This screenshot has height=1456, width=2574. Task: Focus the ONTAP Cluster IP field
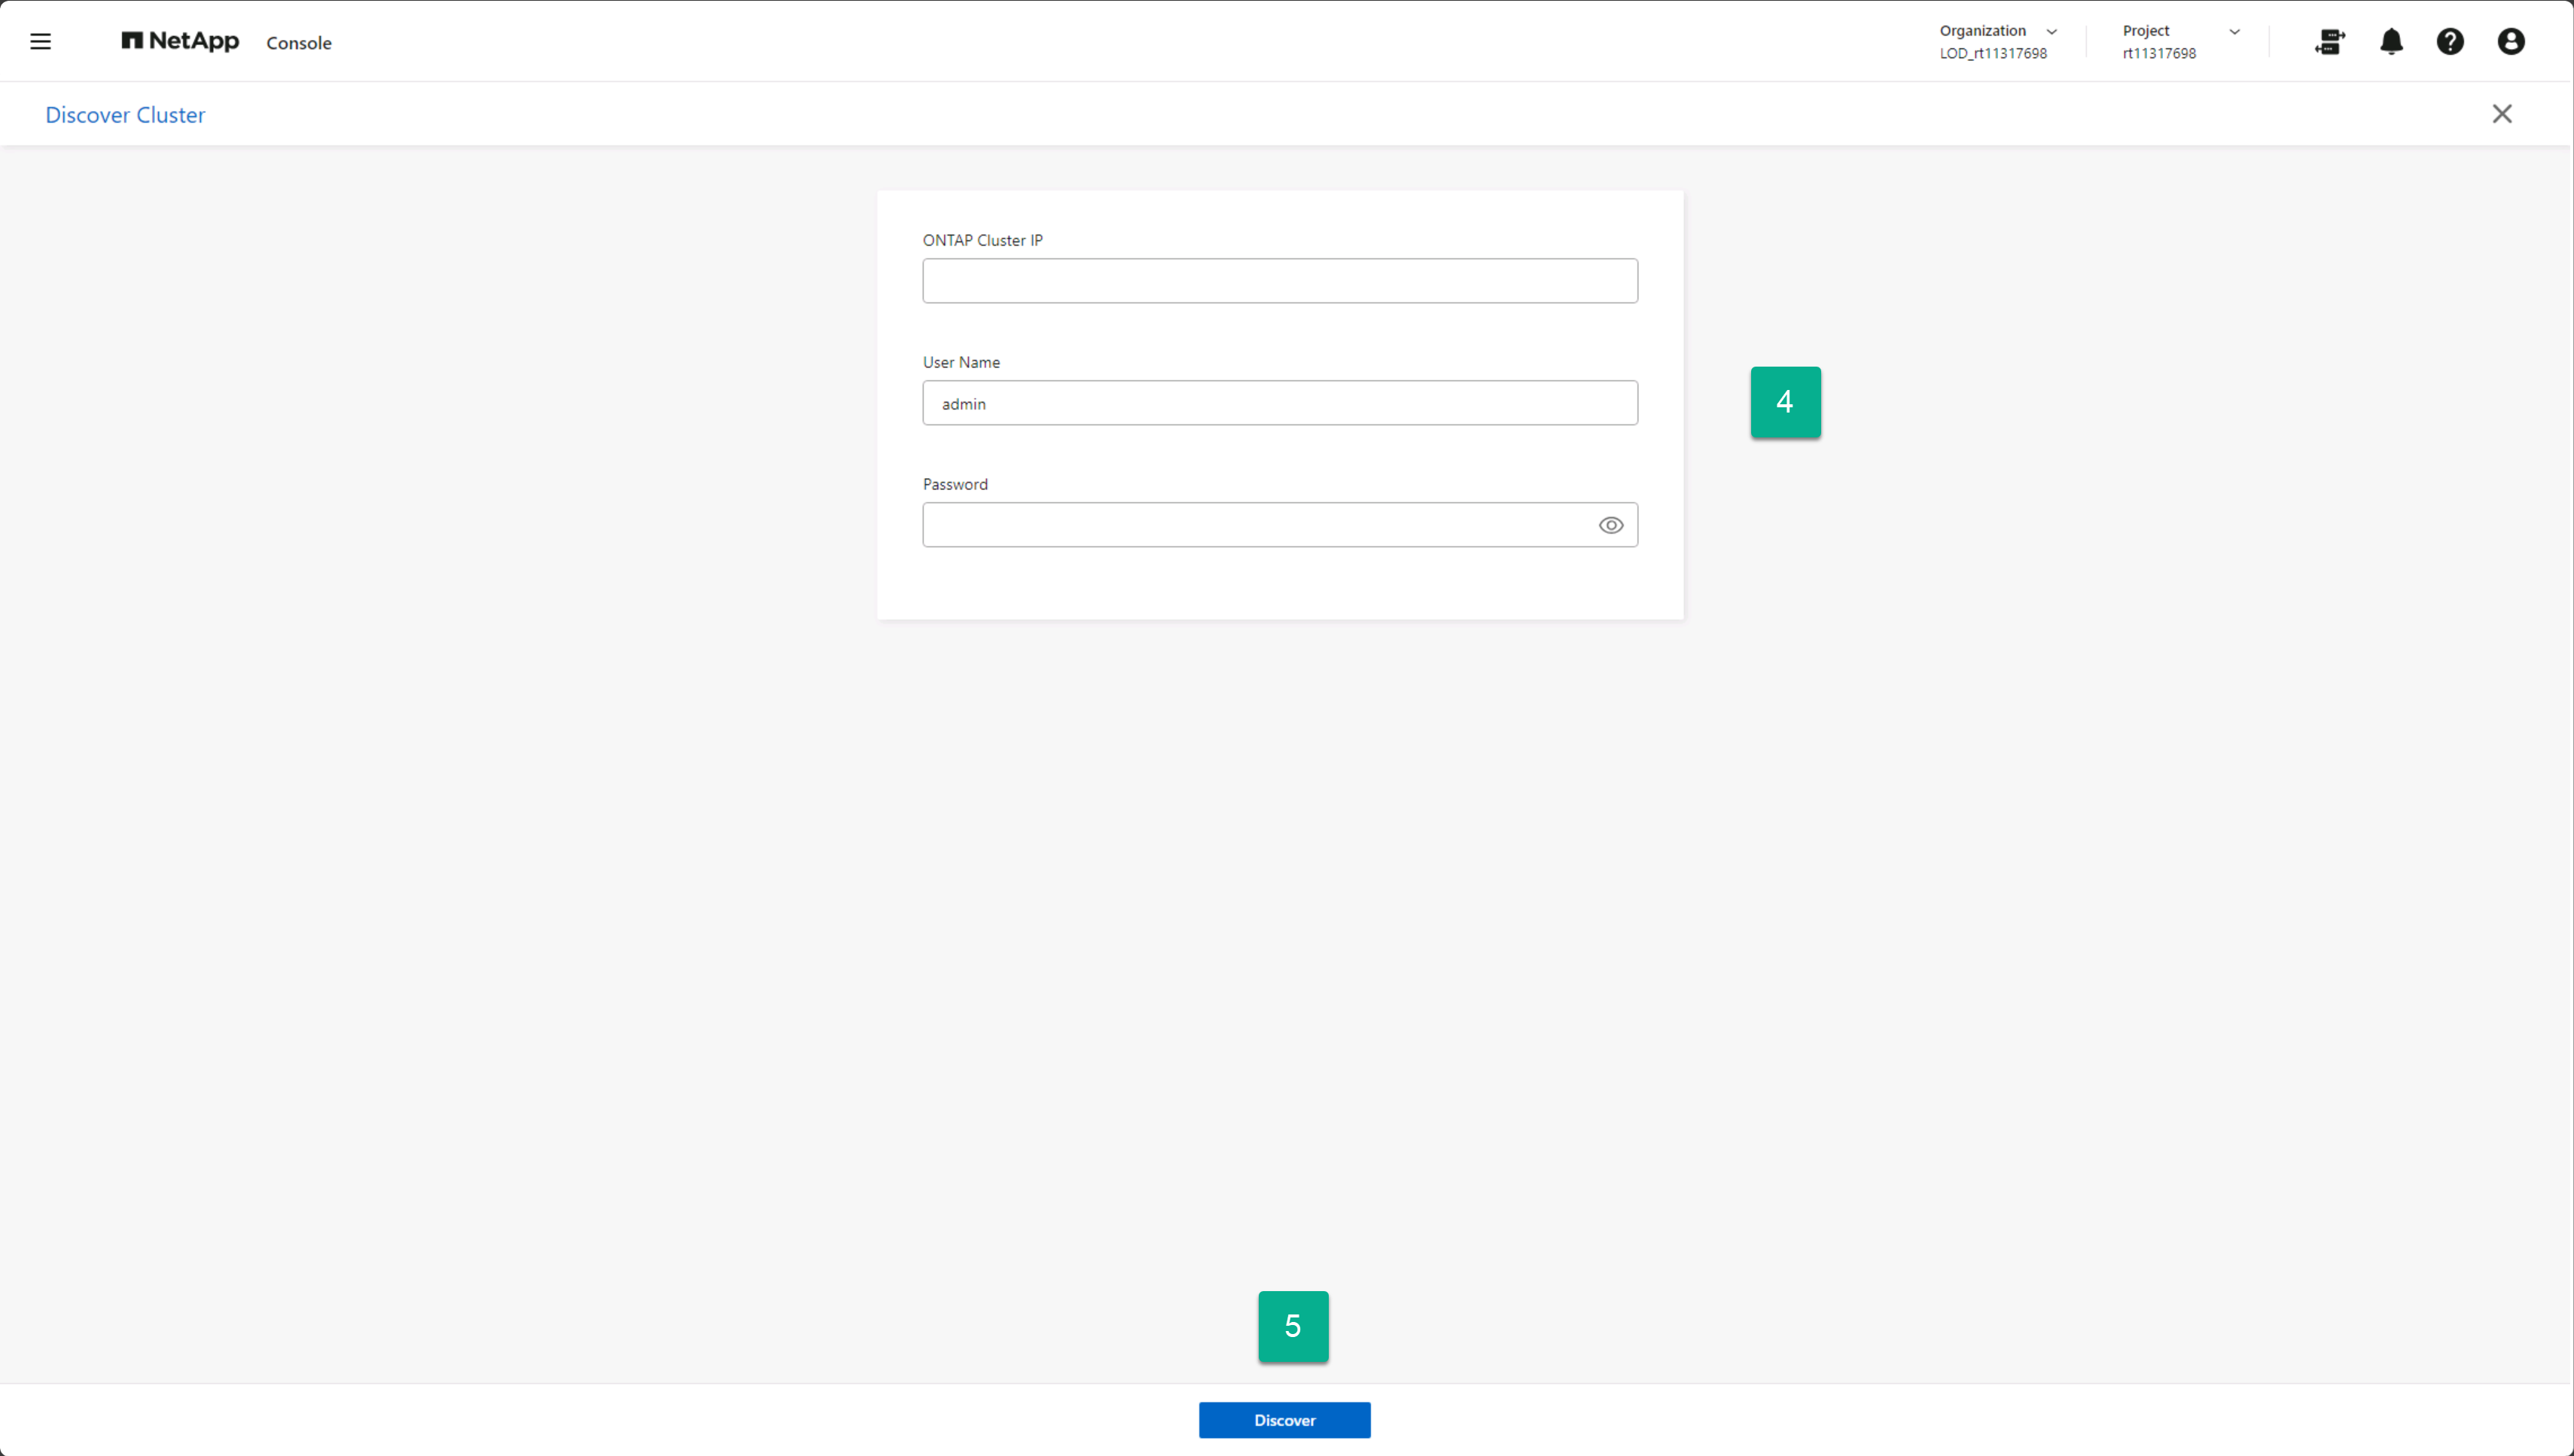coord(1279,281)
